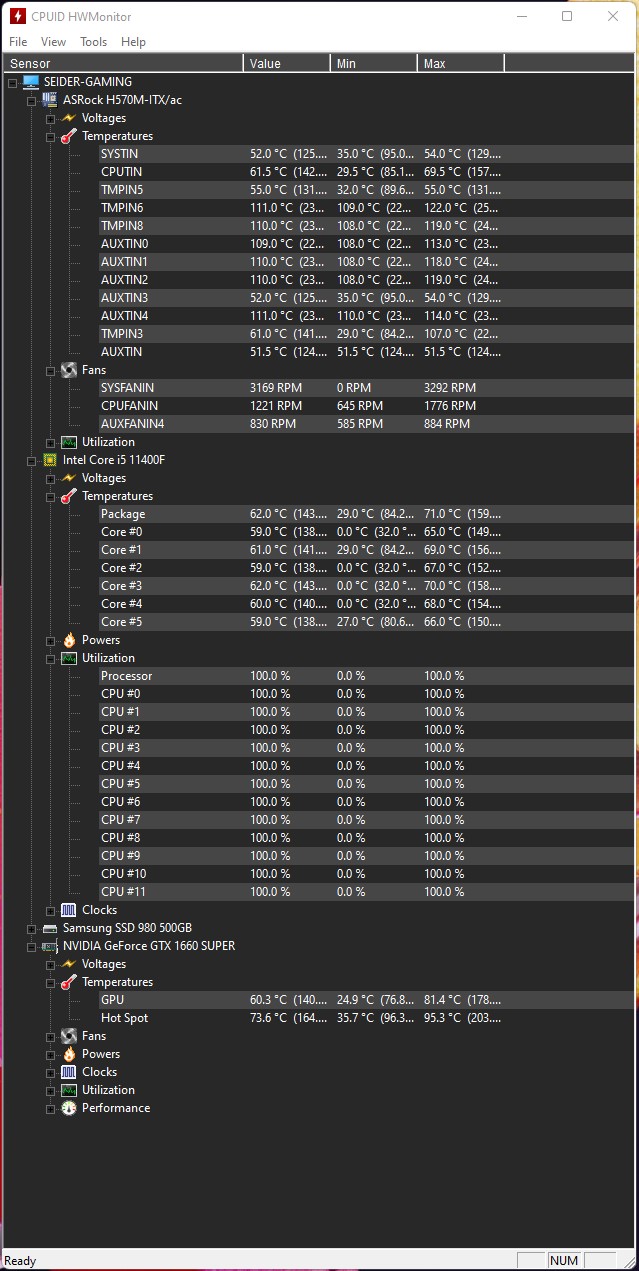Screen dimensions: 639x1271
Task: Click the motherboard icon next to ASRock H570M-ITX/ac
Action: tap(48, 100)
